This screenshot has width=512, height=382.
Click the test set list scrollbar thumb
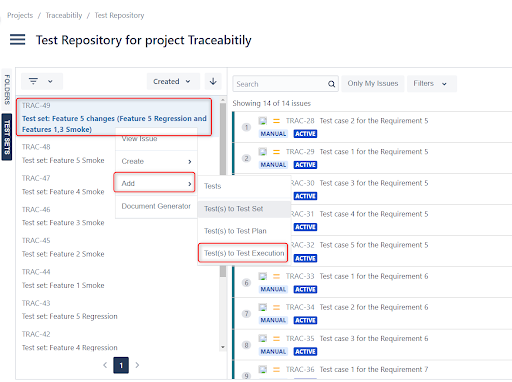(223, 190)
